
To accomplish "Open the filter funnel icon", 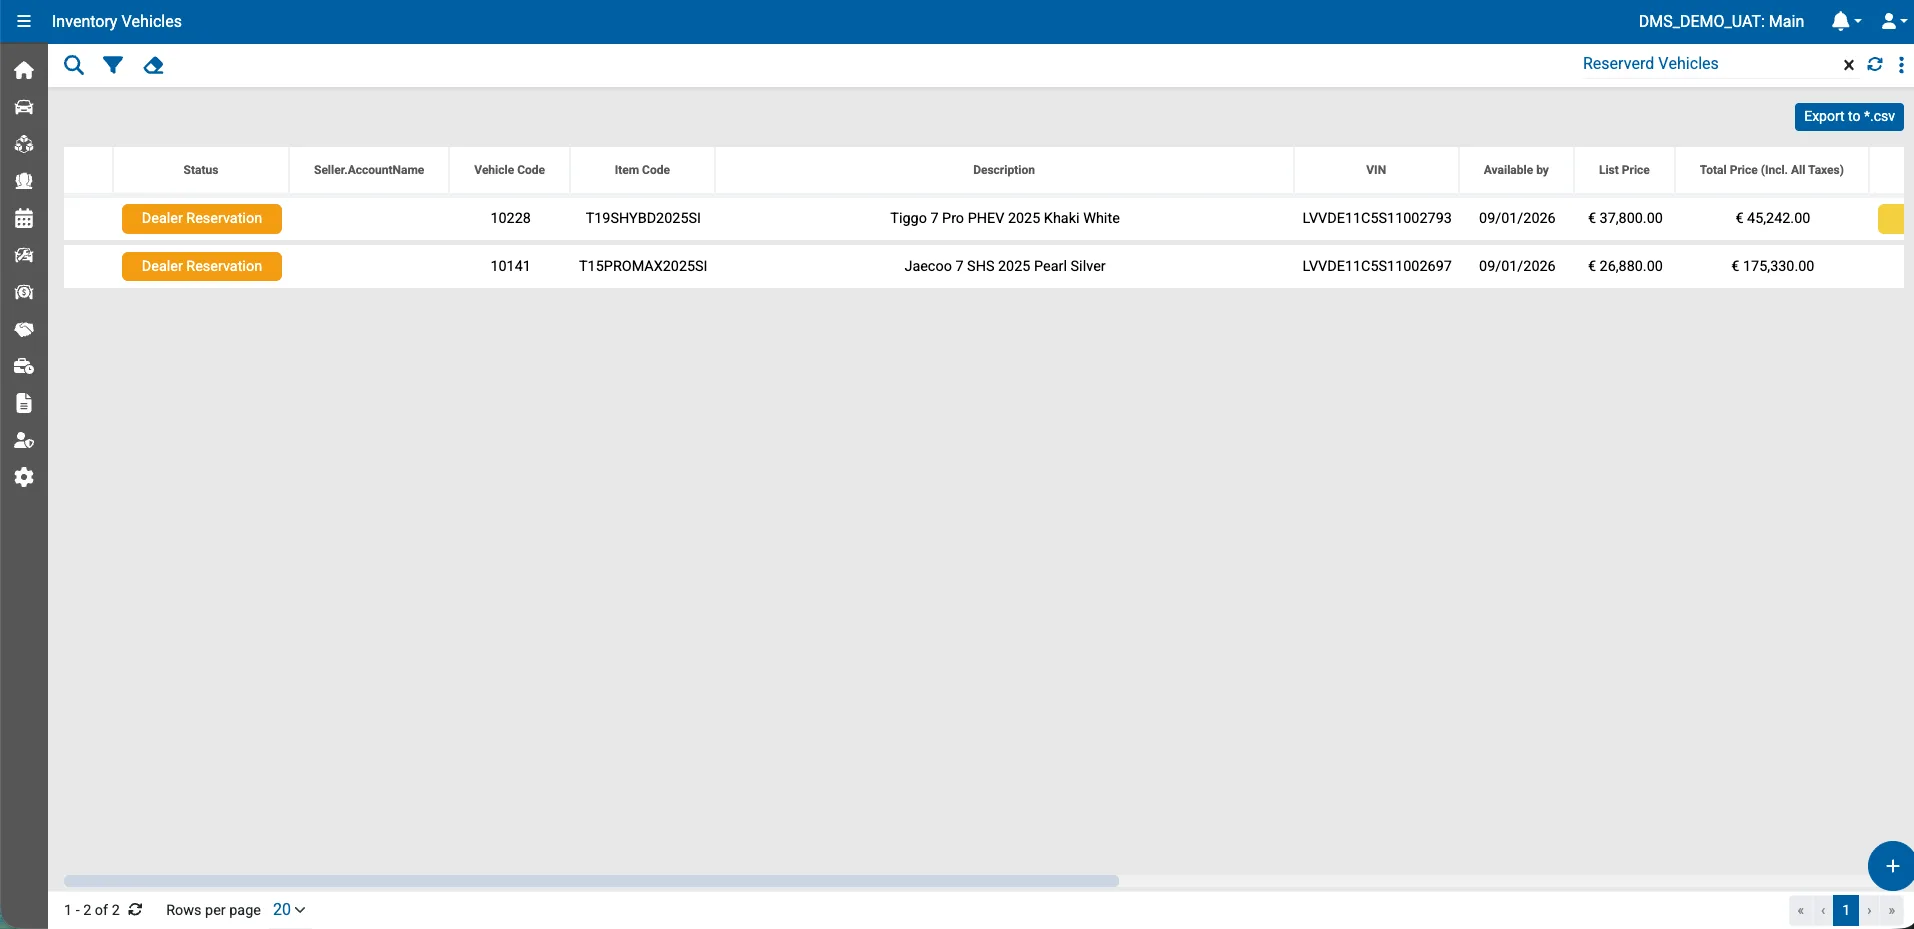I will (x=113, y=65).
